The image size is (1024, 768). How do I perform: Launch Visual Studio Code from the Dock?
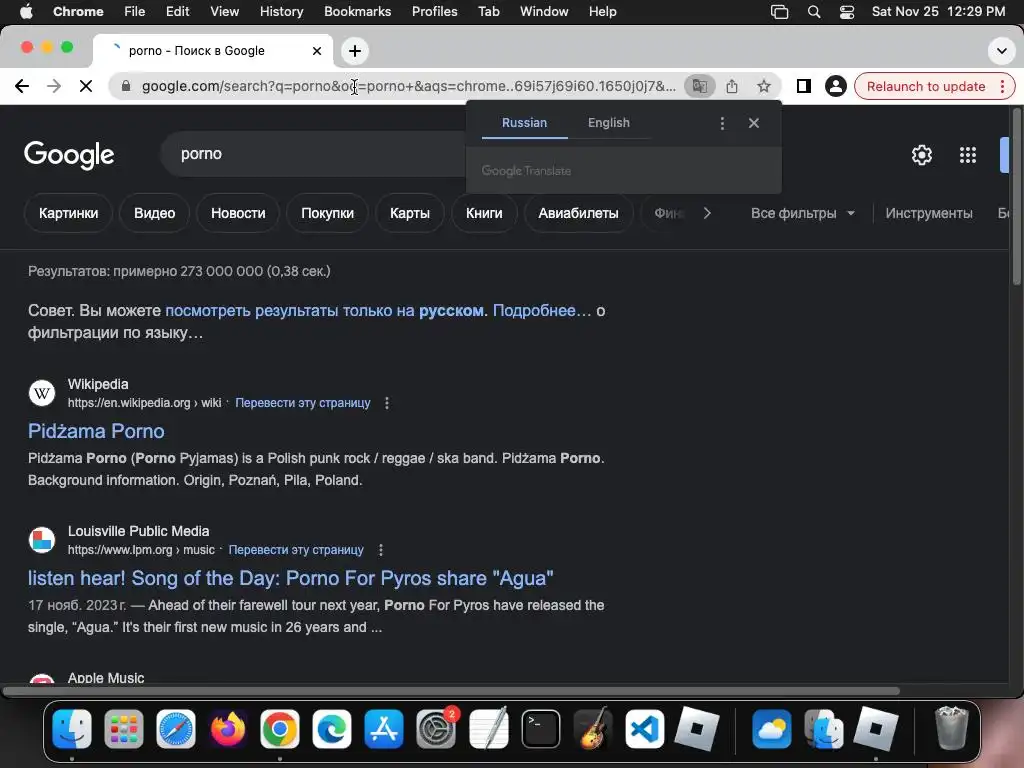tap(645, 729)
